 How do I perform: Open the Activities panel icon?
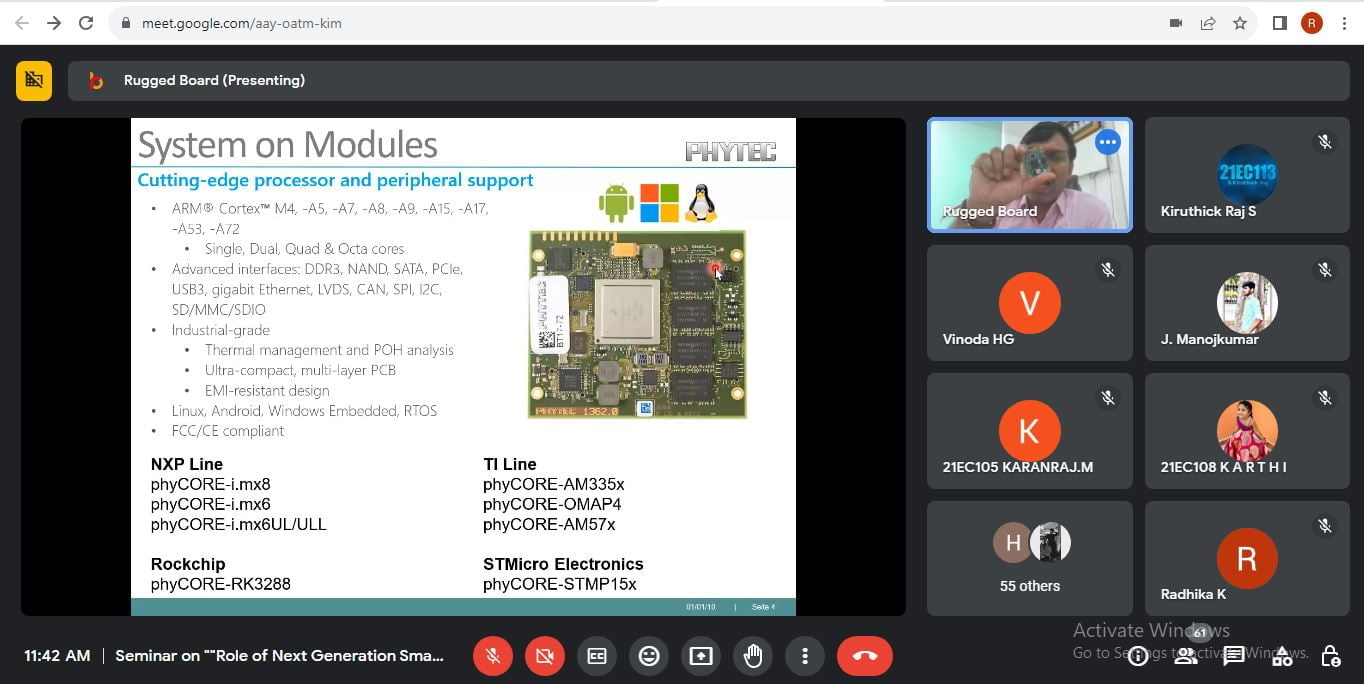(x=1282, y=656)
